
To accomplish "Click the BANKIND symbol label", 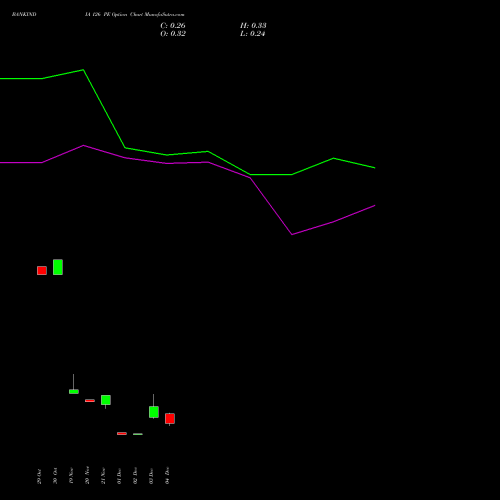I will pos(24,14).
